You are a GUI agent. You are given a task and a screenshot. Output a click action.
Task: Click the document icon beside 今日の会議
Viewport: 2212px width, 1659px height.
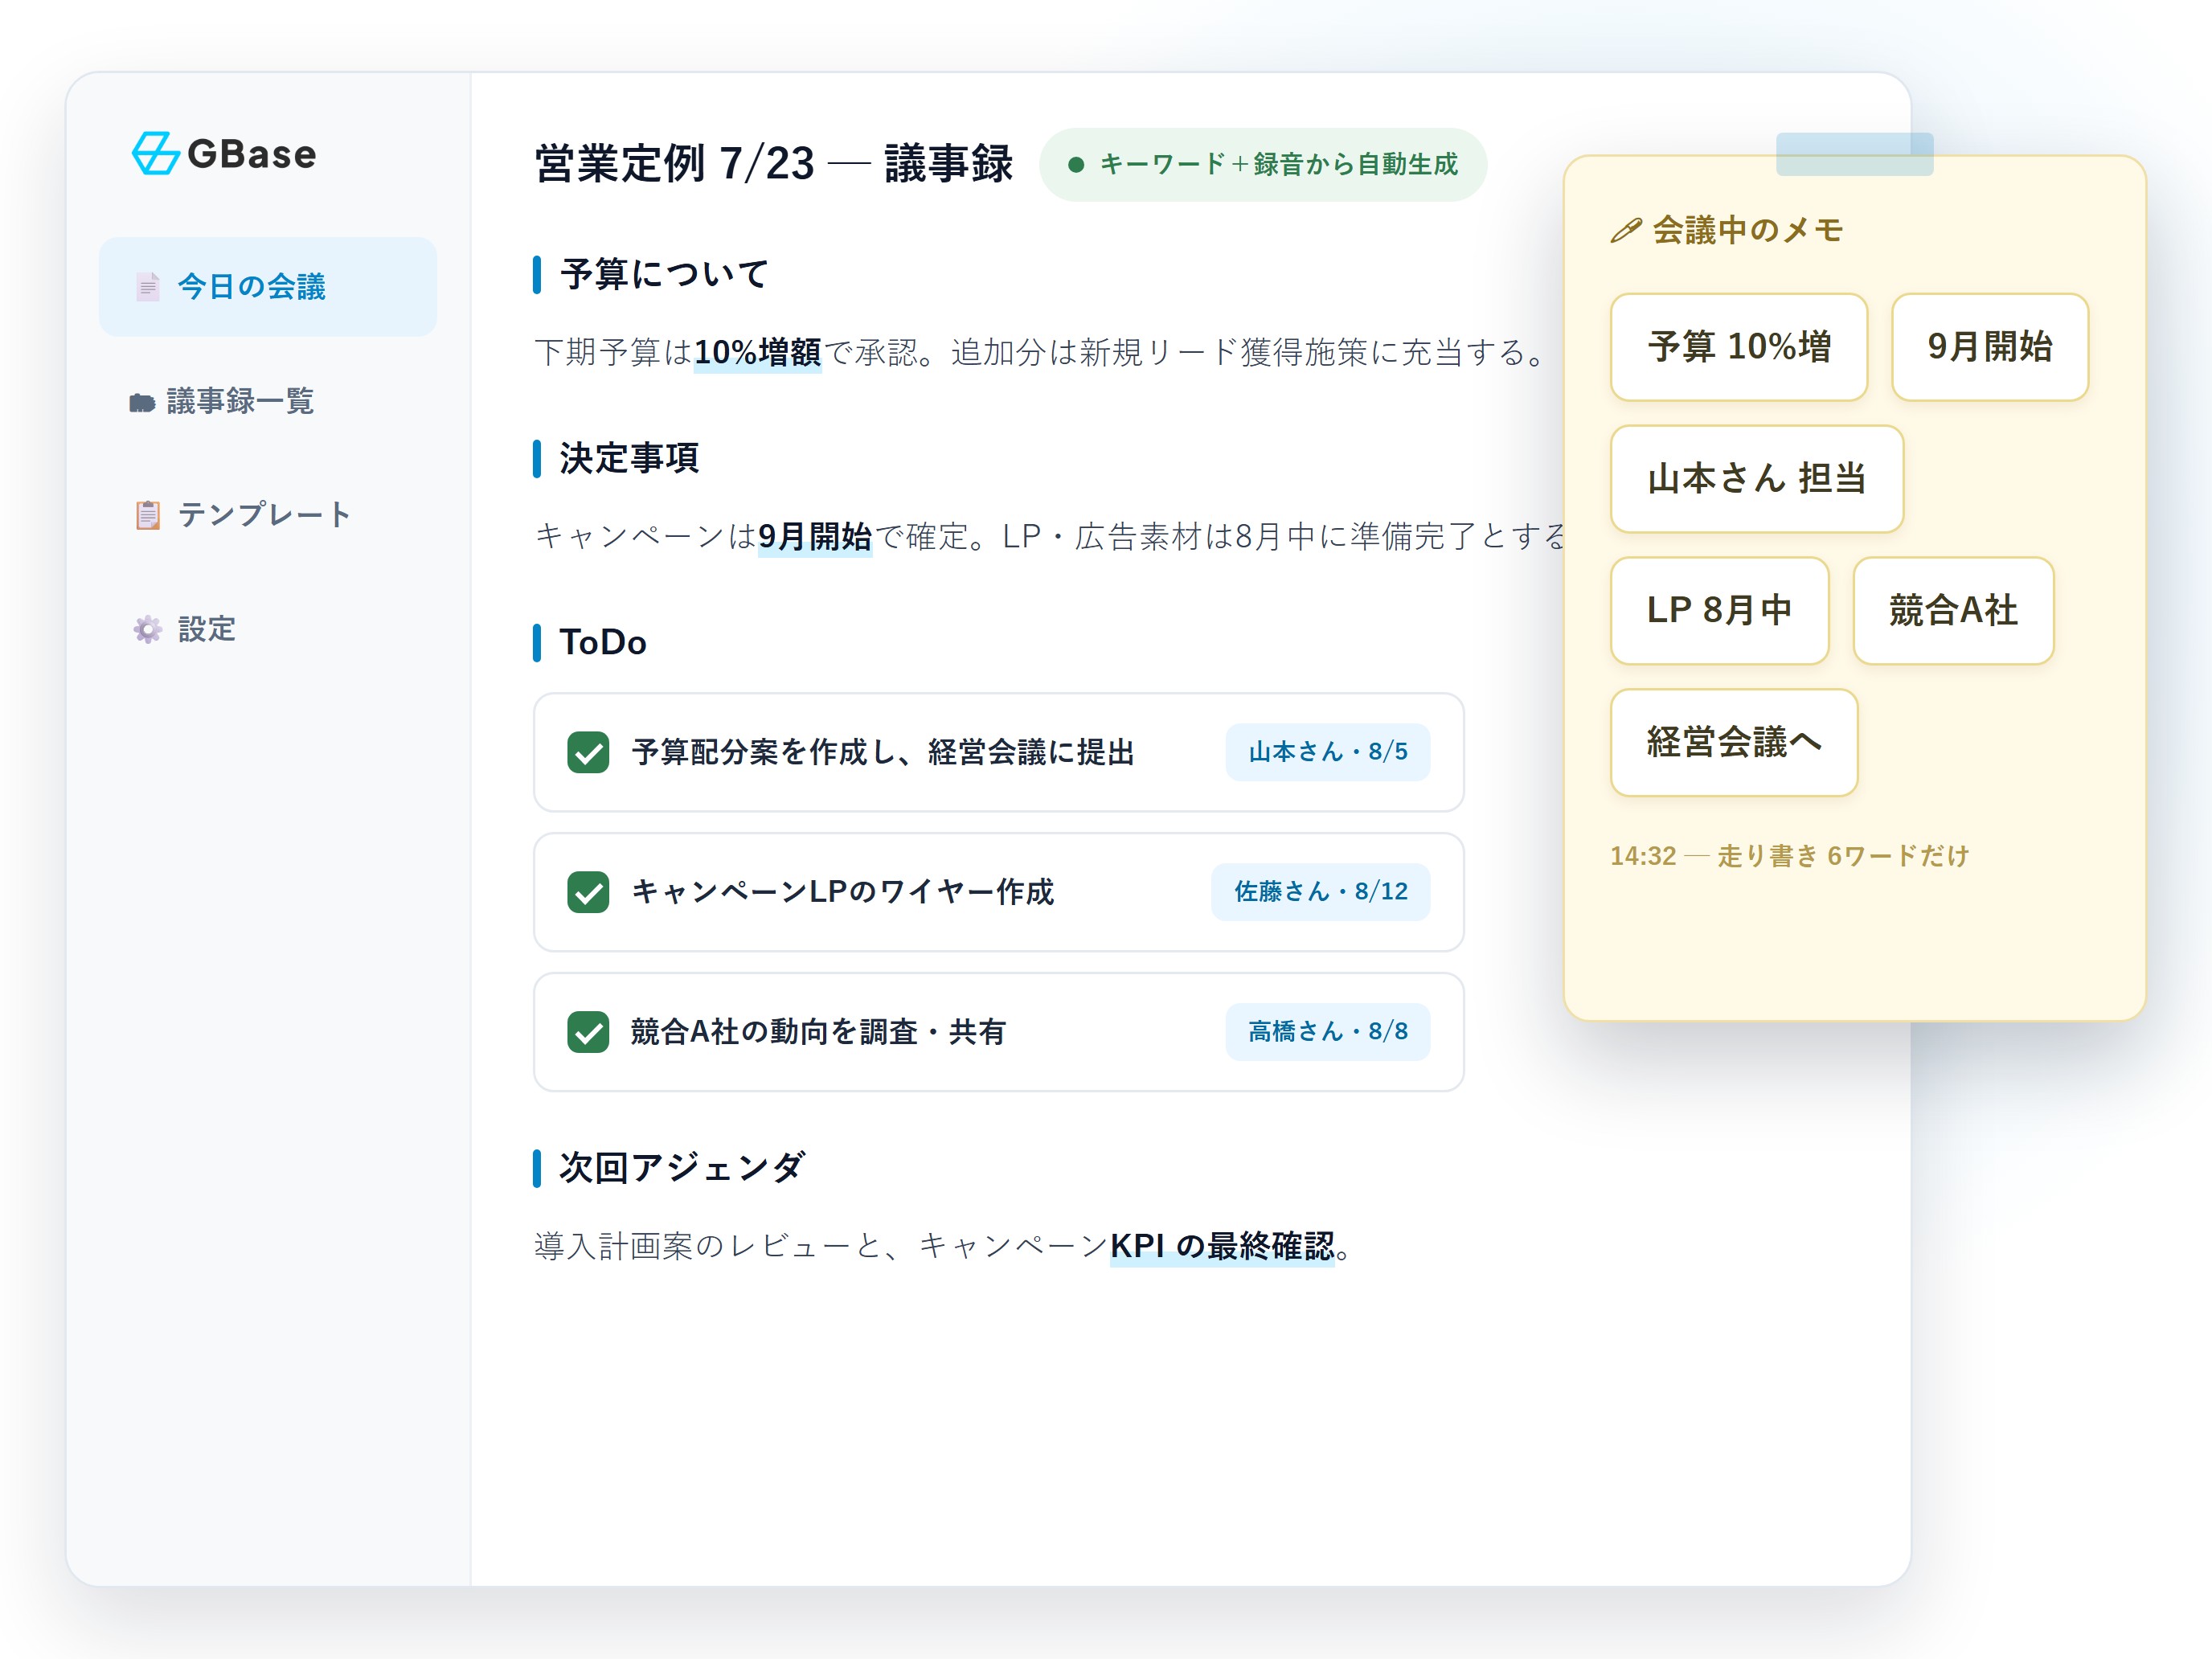pyautogui.click(x=148, y=287)
